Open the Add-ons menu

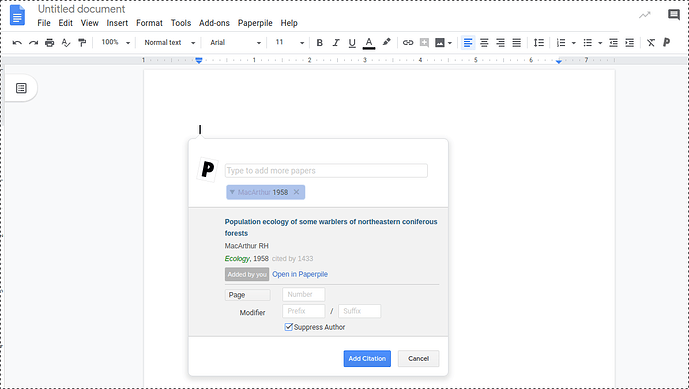coord(214,23)
